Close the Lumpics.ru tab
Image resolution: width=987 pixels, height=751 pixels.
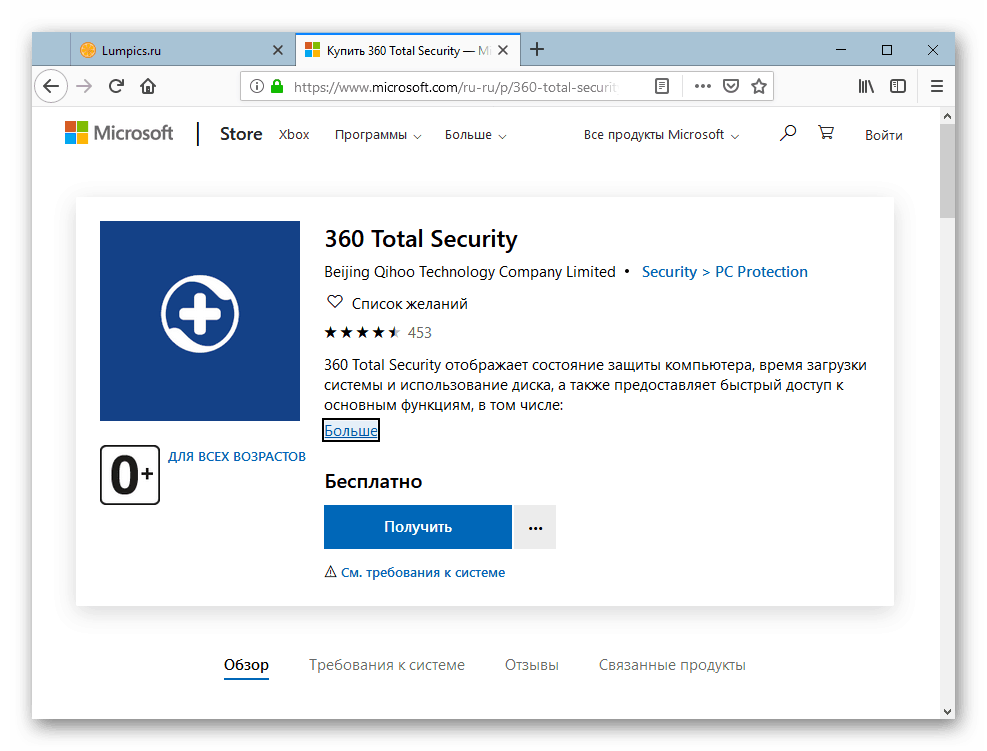[x=278, y=50]
